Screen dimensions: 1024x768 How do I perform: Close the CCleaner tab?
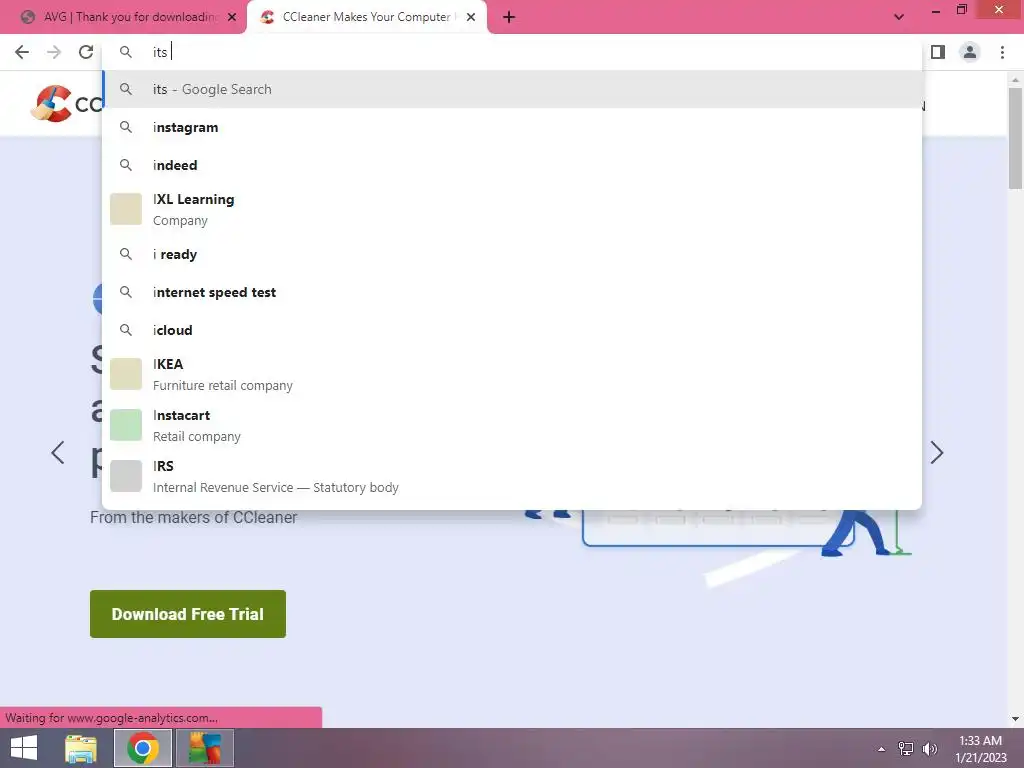click(471, 18)
